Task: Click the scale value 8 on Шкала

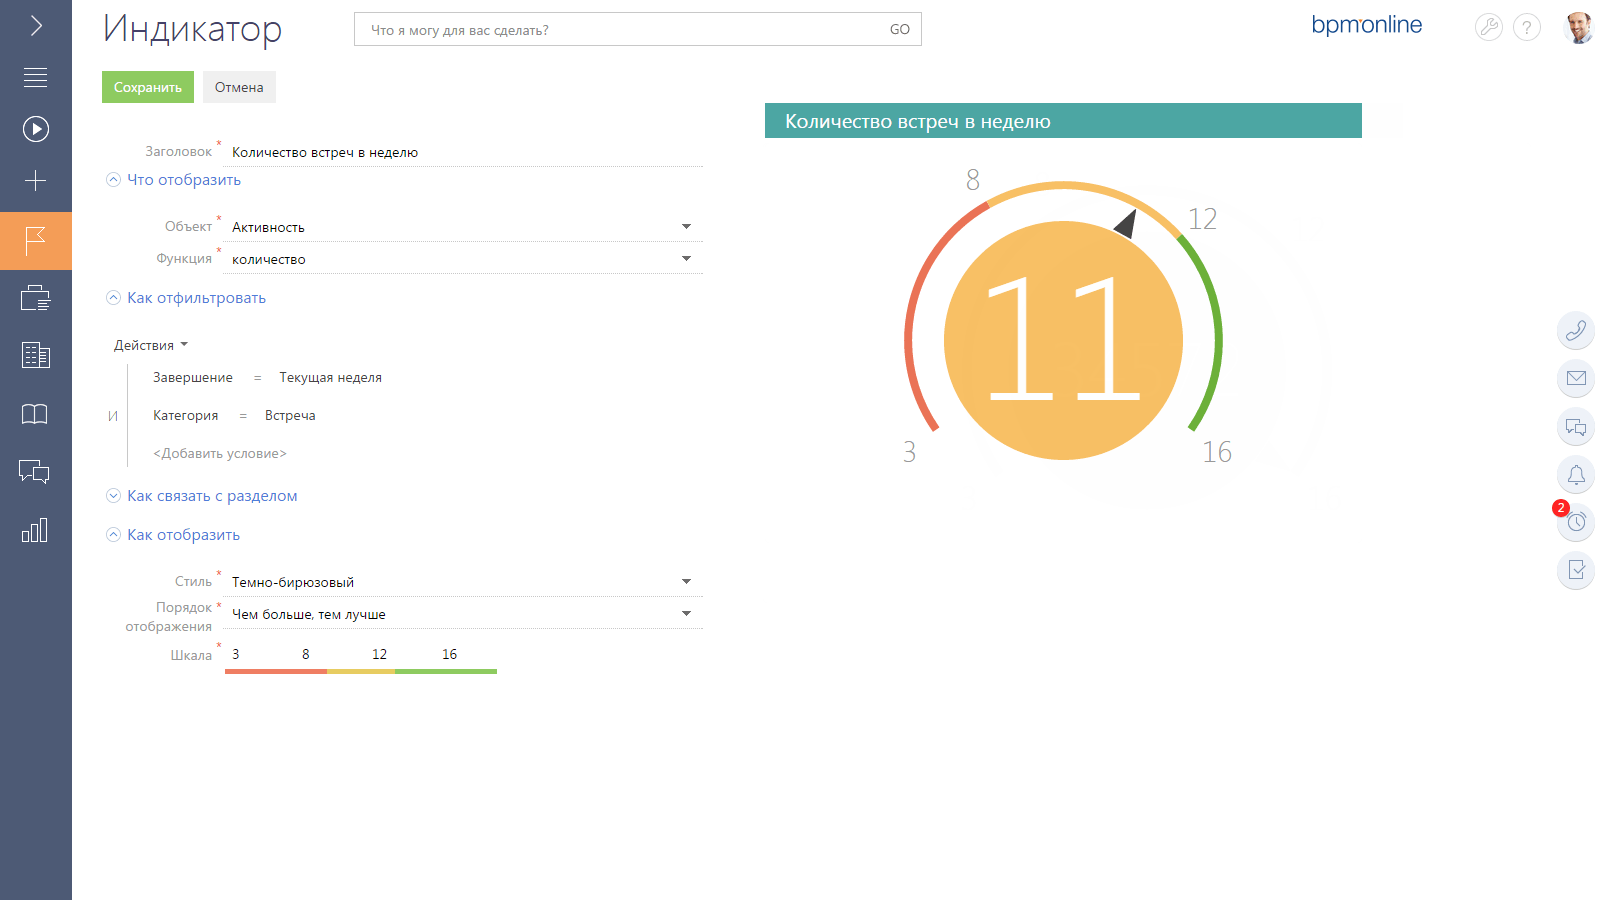Action: 306,654
